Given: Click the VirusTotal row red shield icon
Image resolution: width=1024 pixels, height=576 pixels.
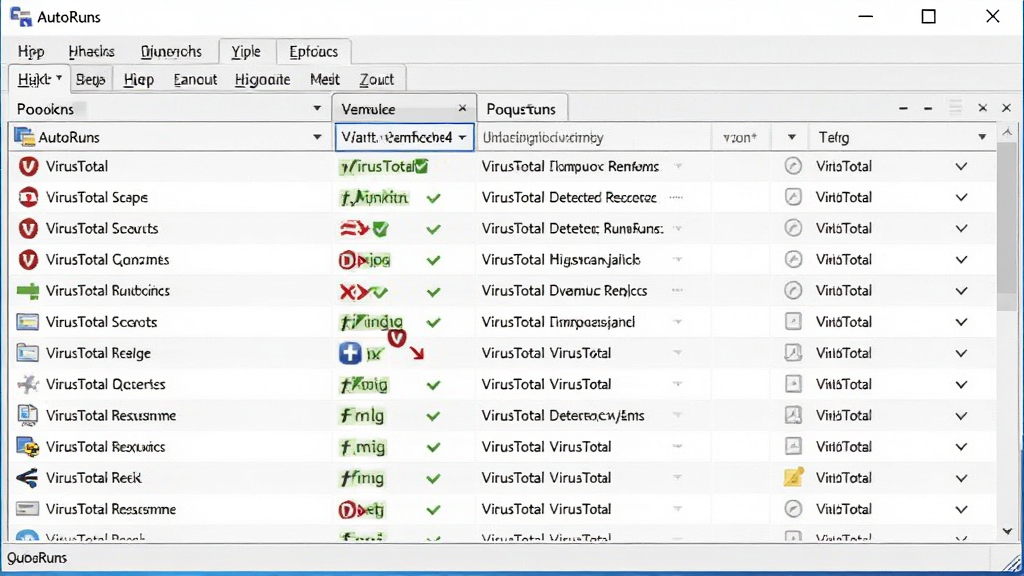Looking at the screenshot, I should click(x=28, y=167).
